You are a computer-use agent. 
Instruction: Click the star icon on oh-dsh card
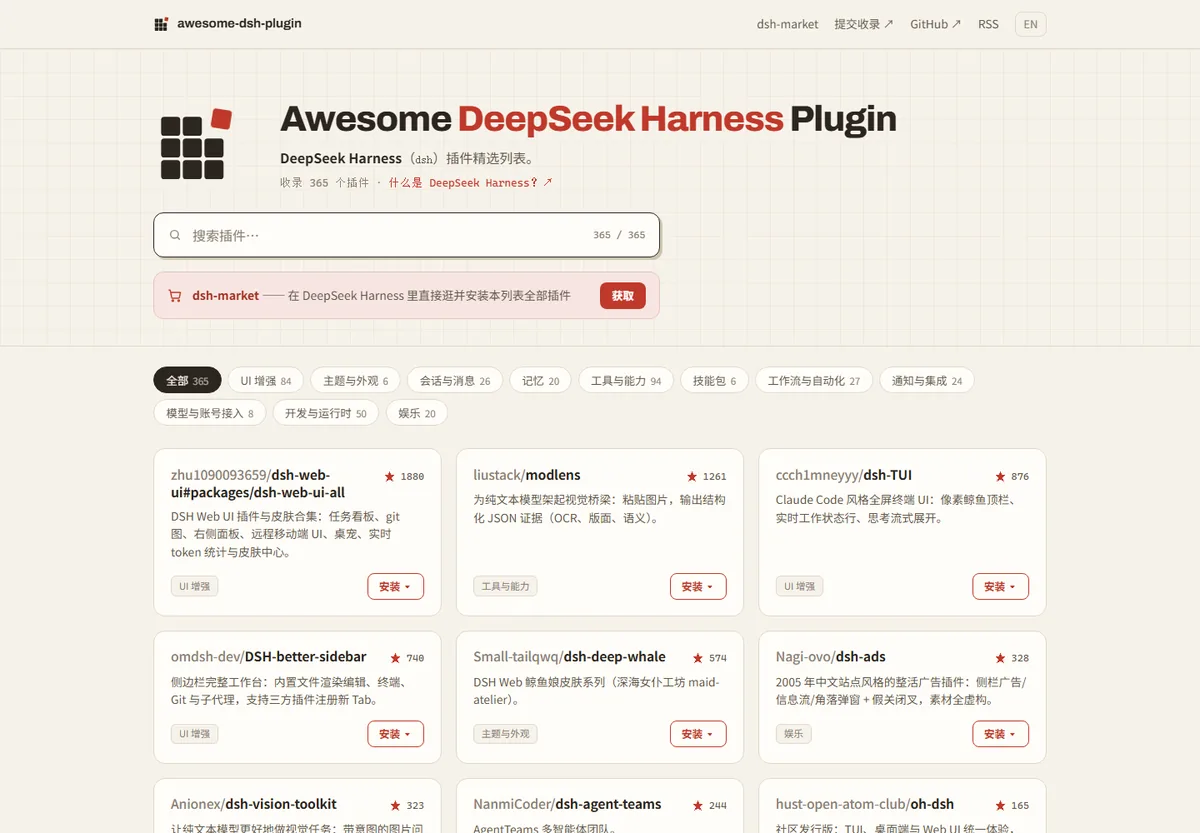1000,805
